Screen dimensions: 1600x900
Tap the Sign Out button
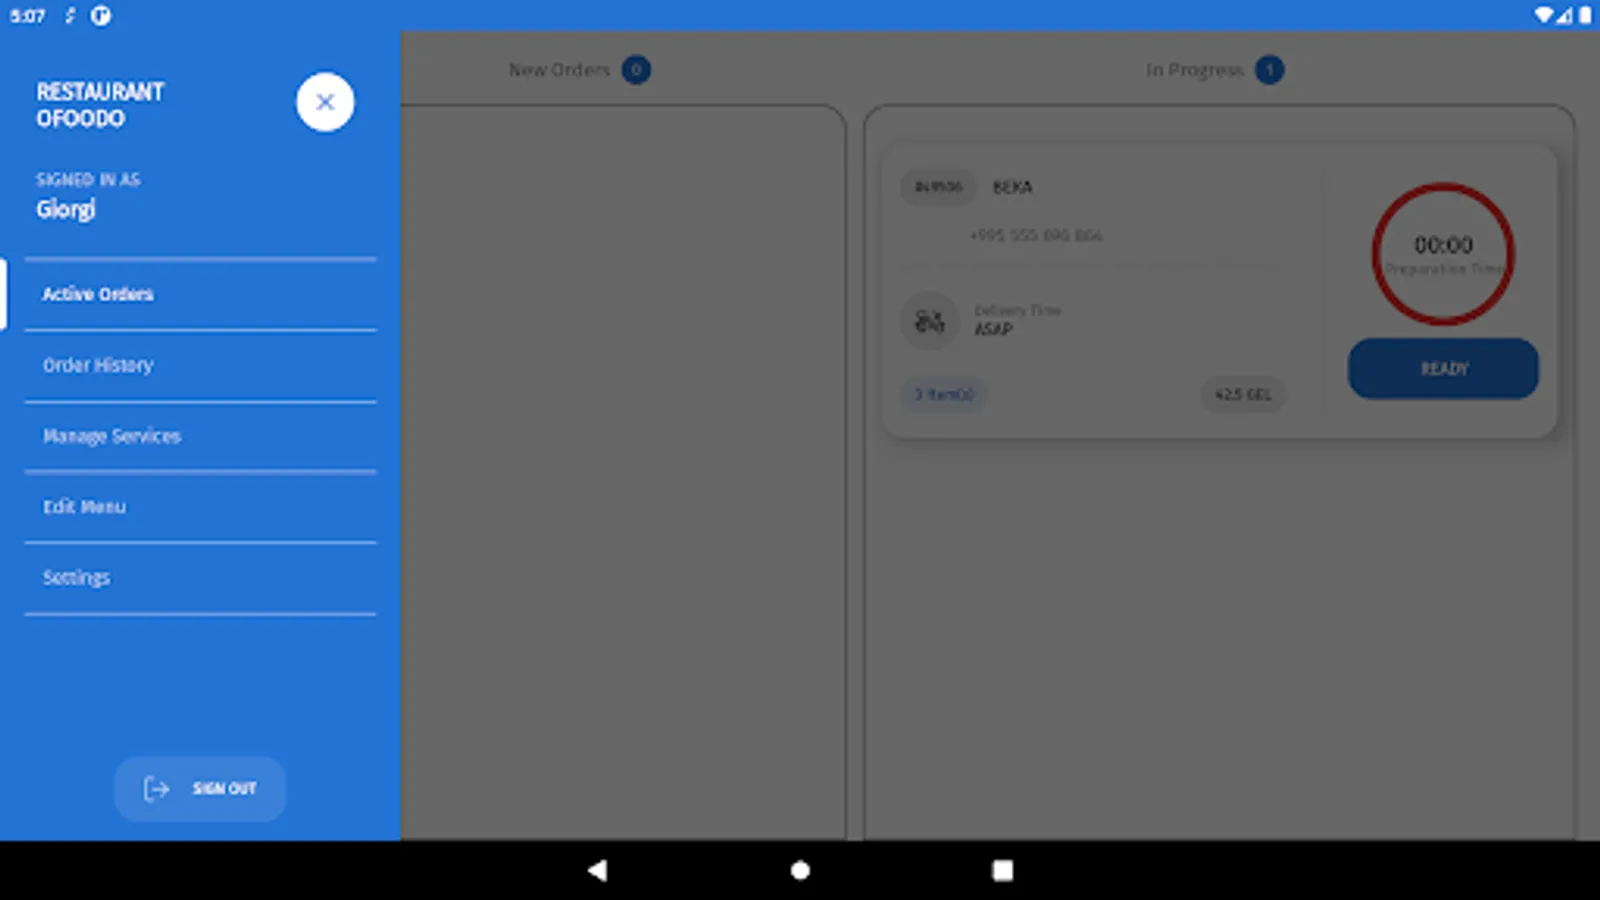point(200,789)
